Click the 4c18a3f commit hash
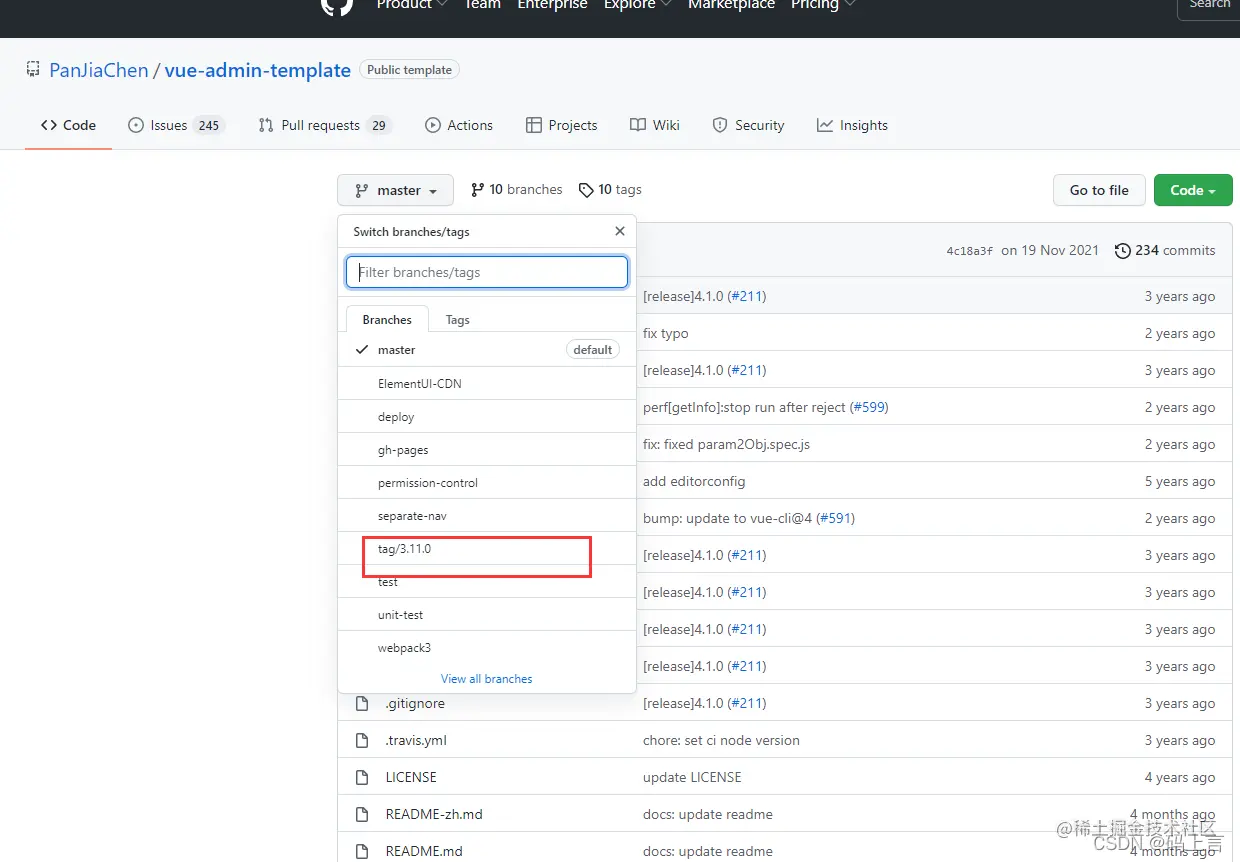Viewport: 1240px width, 862px height. 970,251
